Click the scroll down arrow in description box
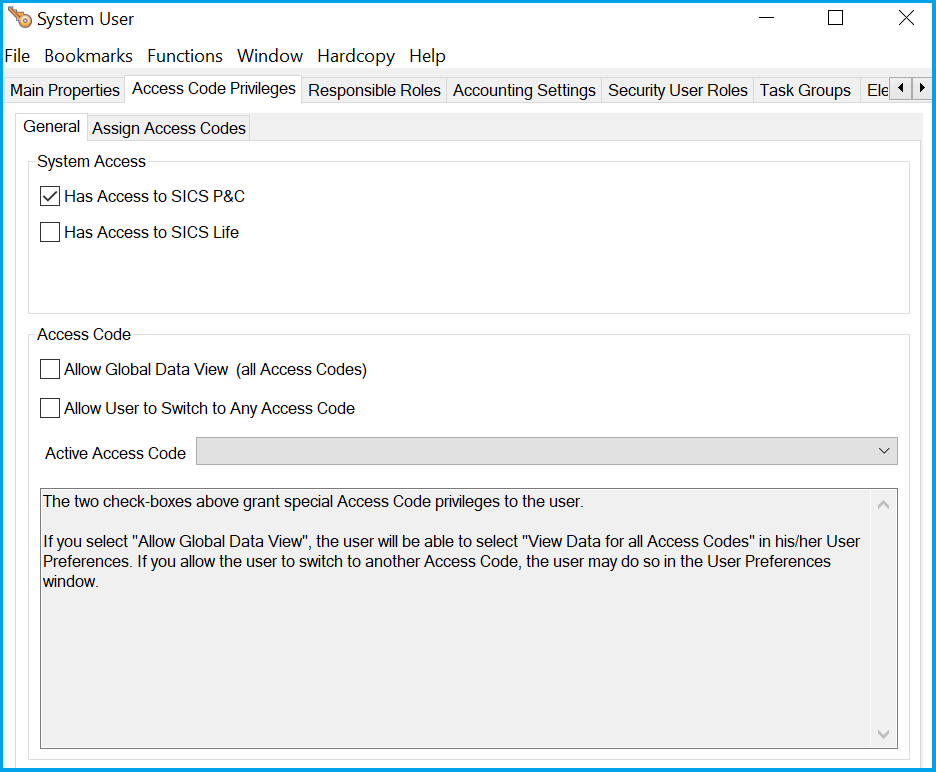The height and width of the screenshot is (772, 936). pos(883,733)
